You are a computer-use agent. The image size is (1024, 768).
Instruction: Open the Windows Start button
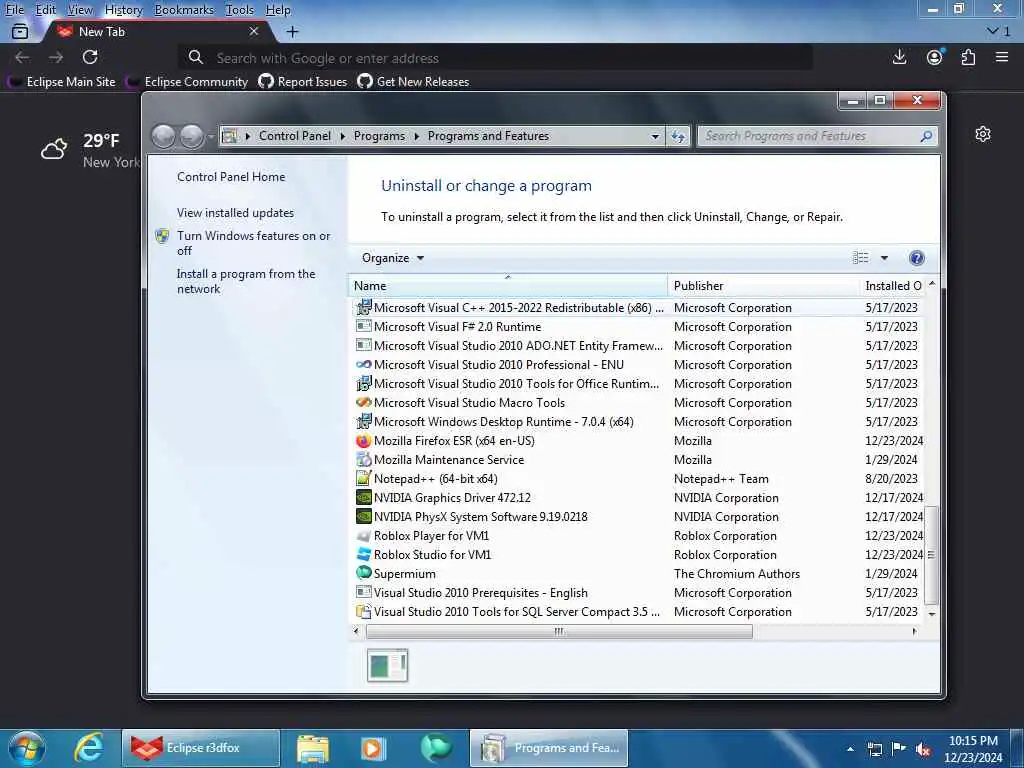coord(27,748)
